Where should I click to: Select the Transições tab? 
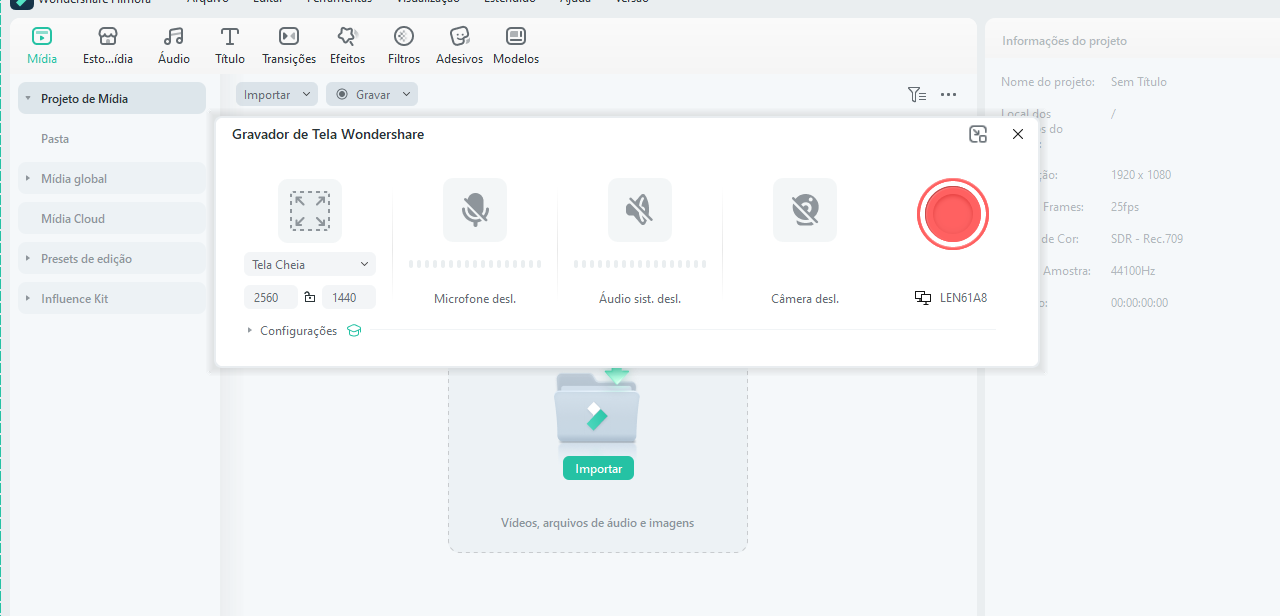[x=289, y=46]
